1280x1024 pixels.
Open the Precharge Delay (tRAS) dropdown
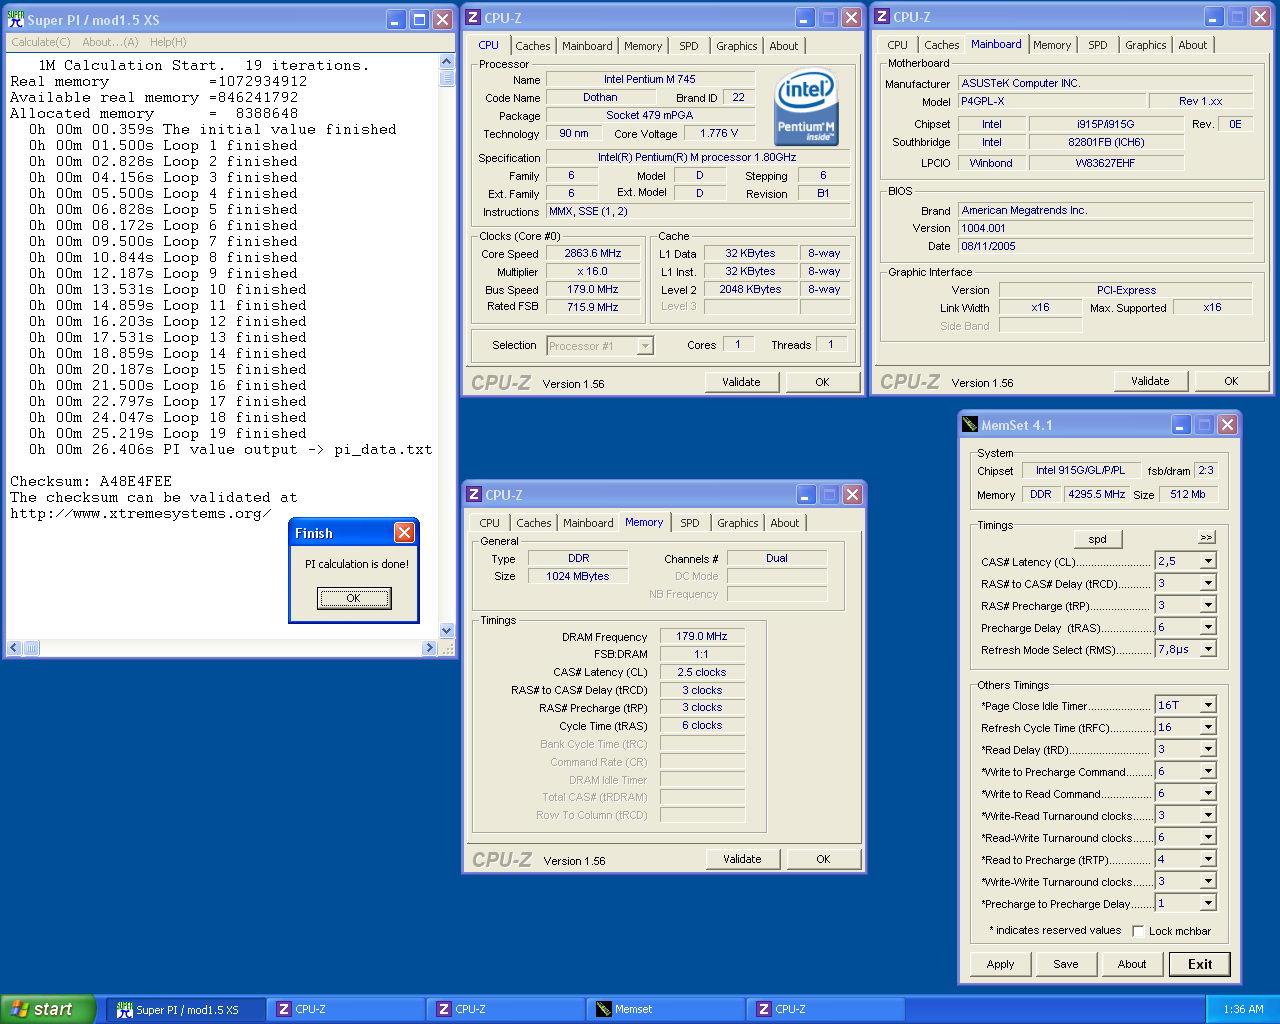pos(1208,627)
